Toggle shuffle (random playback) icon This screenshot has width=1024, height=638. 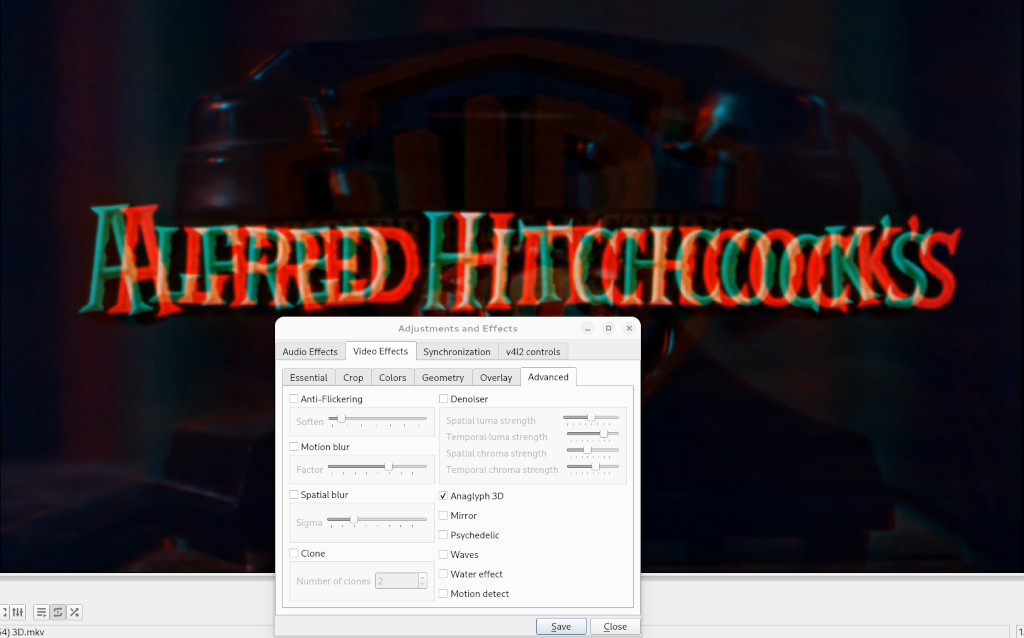[74, 612]
